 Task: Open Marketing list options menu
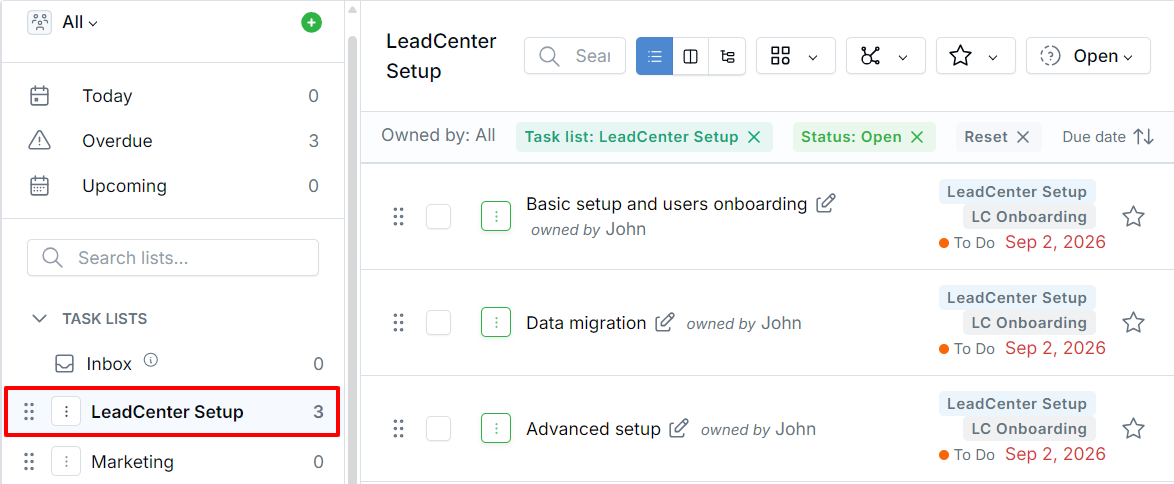click(x=67, y=462)
